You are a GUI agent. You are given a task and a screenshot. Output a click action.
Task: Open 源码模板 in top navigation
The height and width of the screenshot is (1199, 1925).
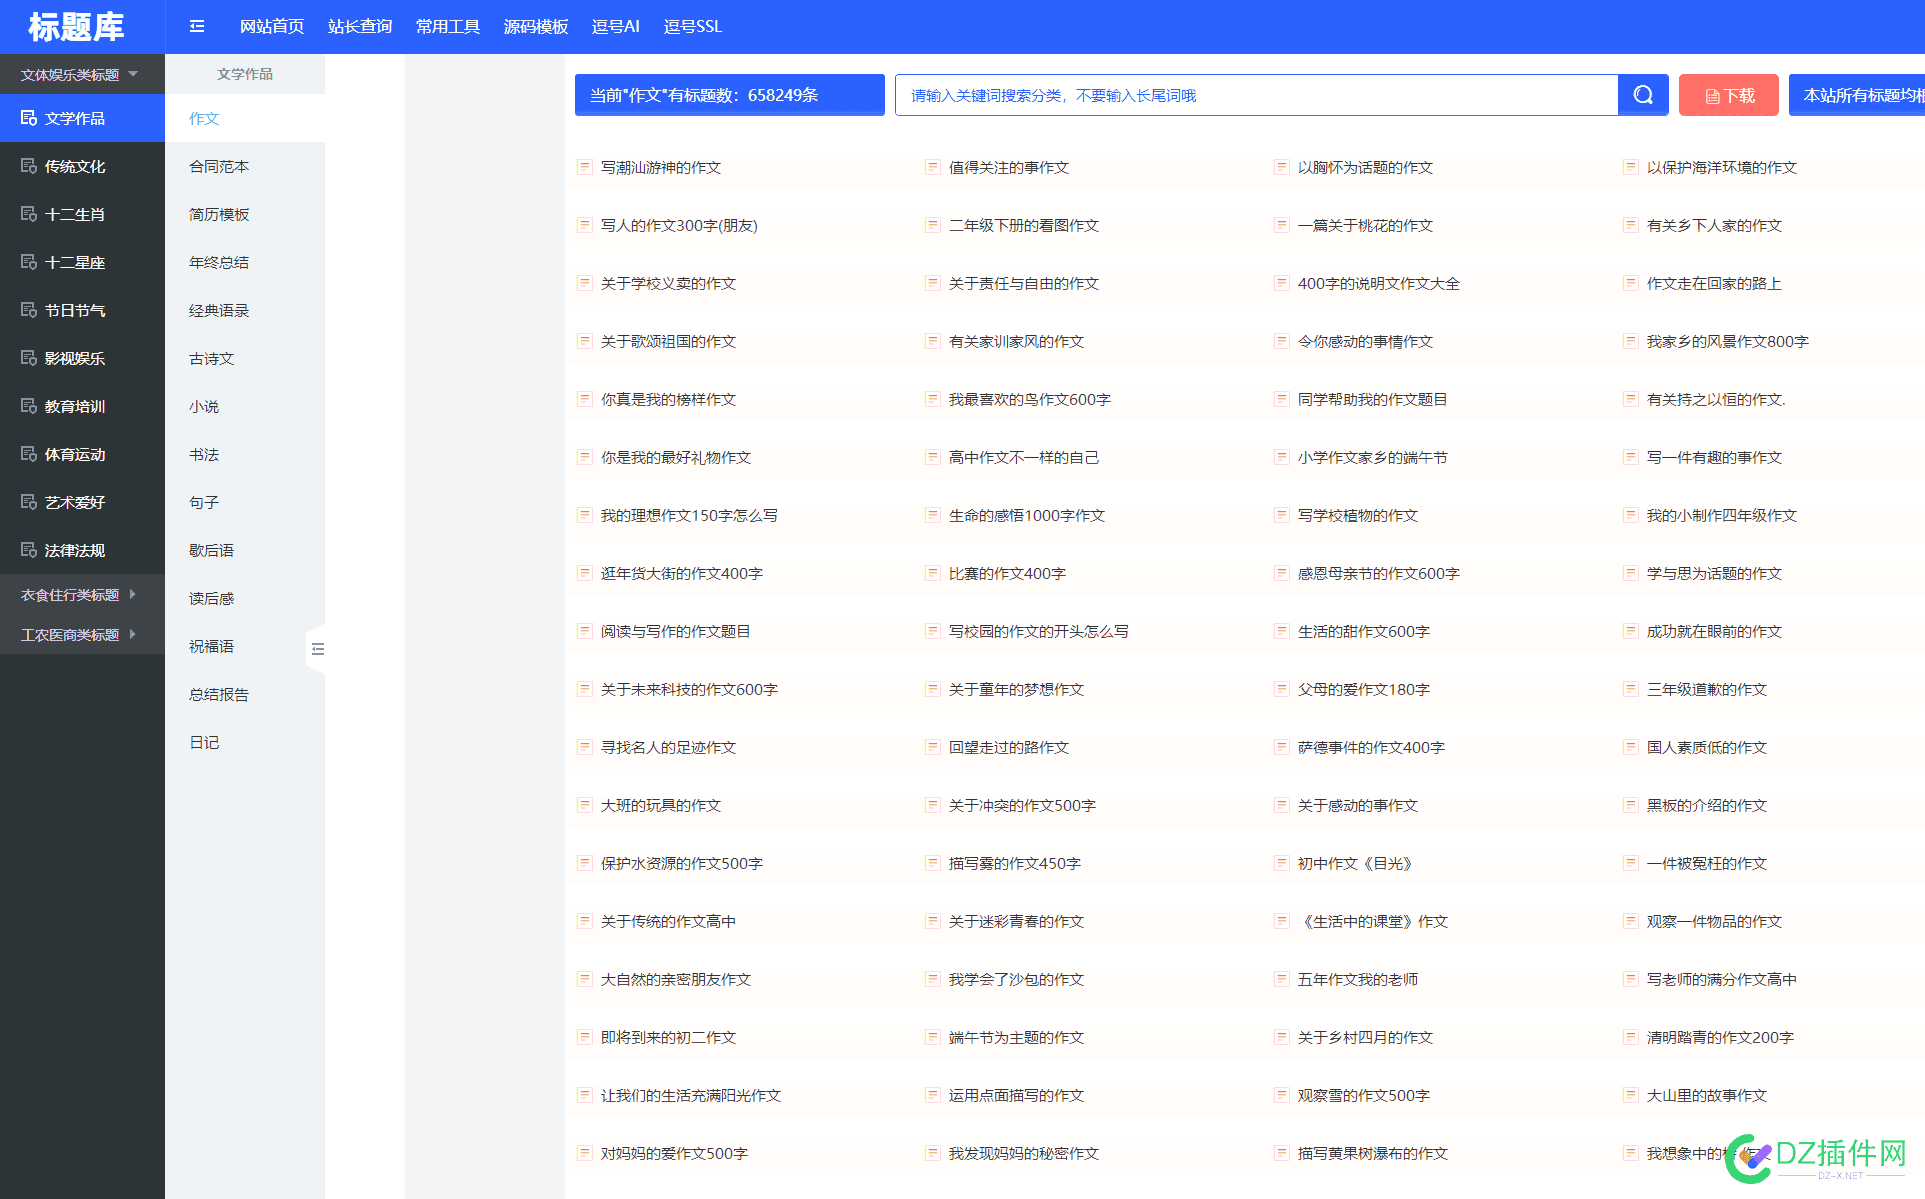[x=536, y=26]
